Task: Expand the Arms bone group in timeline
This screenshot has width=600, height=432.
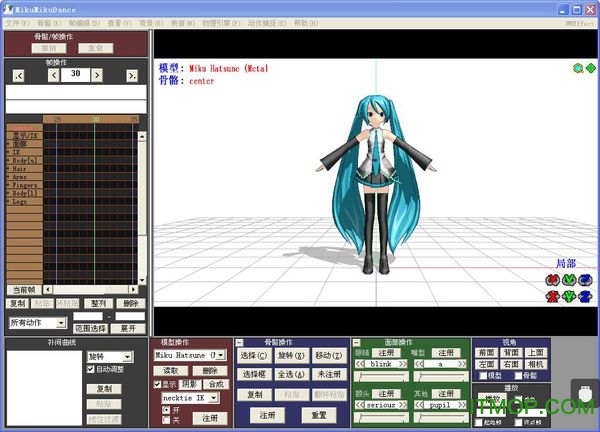Action: 8,177
